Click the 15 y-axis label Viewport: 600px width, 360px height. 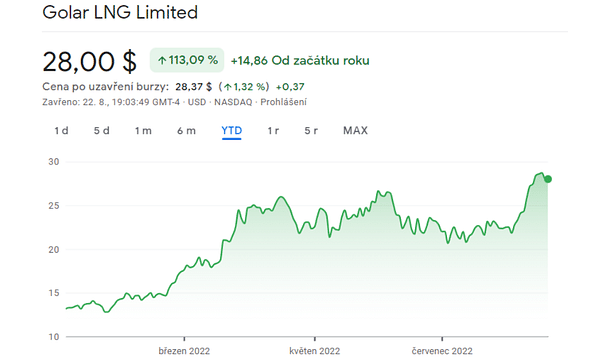pyautogui.click(x=54, y=293)
